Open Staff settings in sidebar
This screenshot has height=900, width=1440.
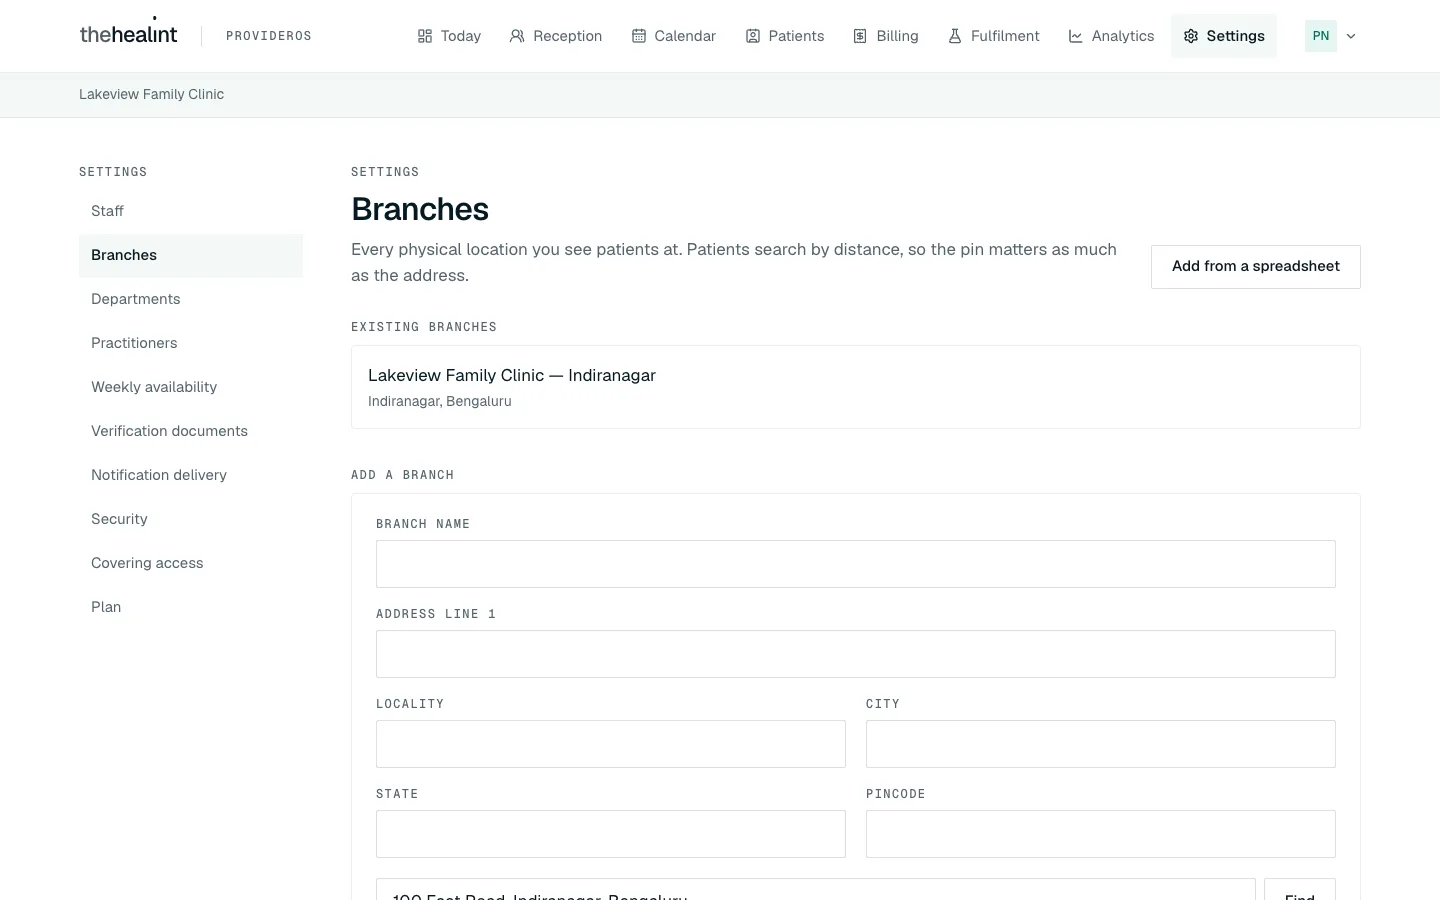point(191,211)
